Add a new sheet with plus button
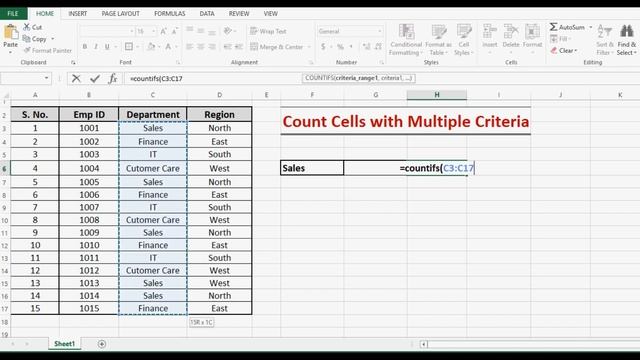The height and width of the screenshot is (360, 640). [x=102, y=344]
